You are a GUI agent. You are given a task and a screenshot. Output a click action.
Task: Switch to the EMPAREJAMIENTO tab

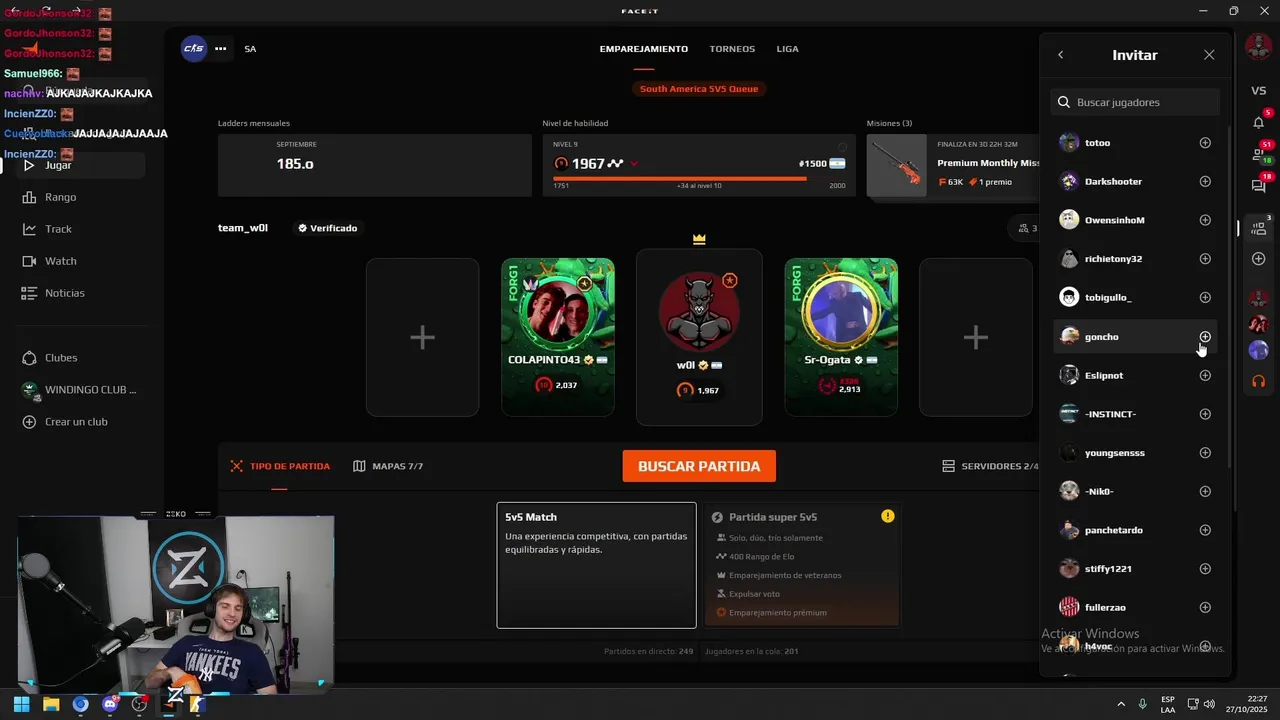tap(644, 49)
